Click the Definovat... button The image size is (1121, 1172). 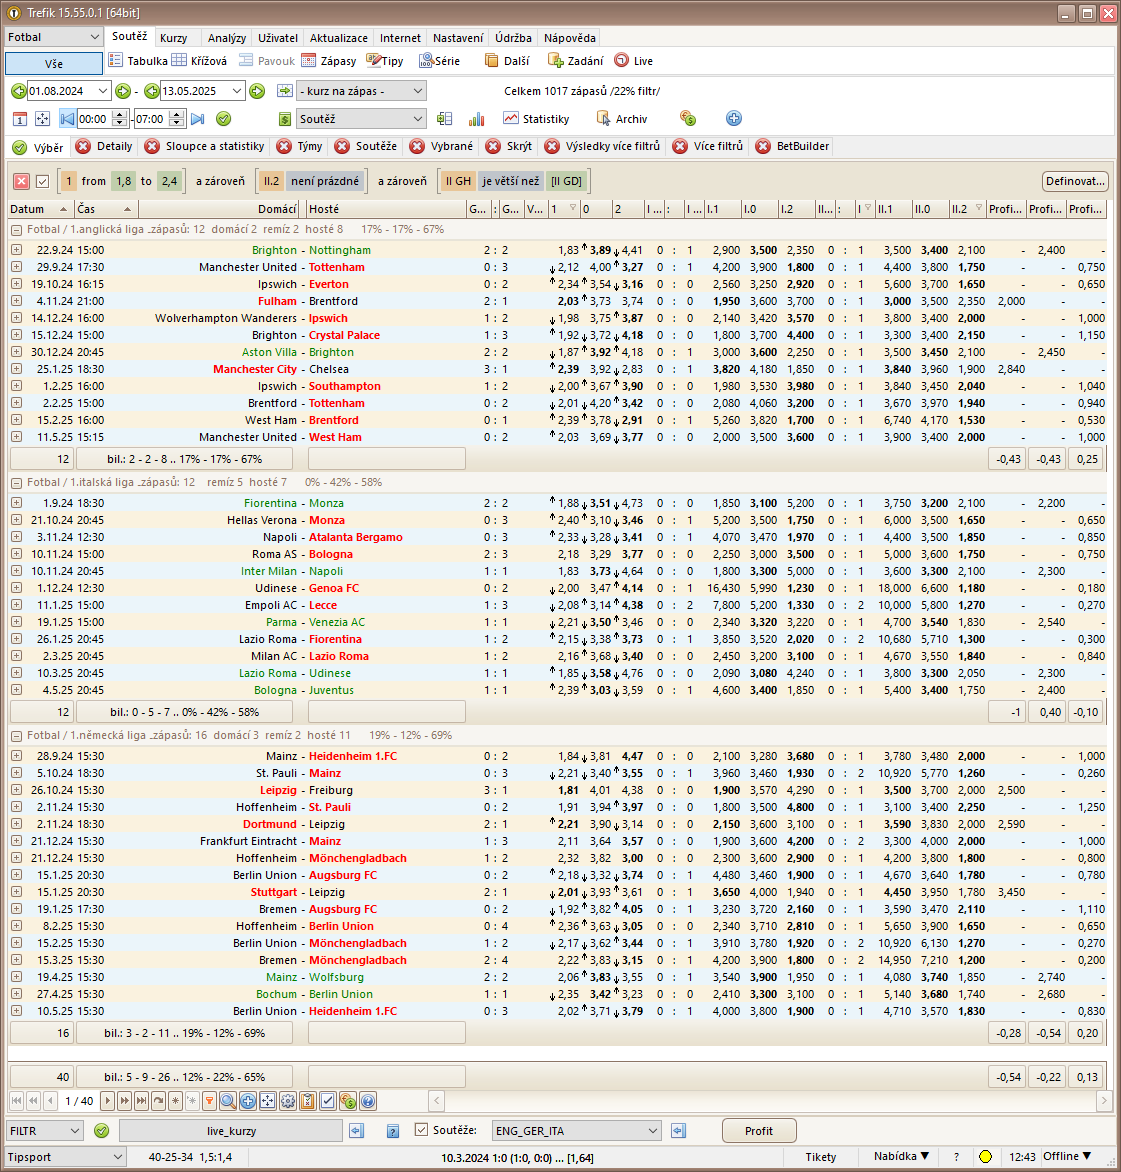[x=1075, y=181]
